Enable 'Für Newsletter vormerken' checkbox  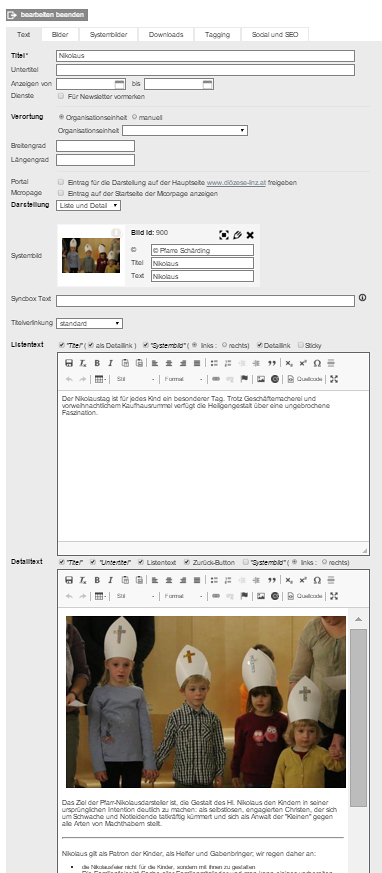point(61,96)
